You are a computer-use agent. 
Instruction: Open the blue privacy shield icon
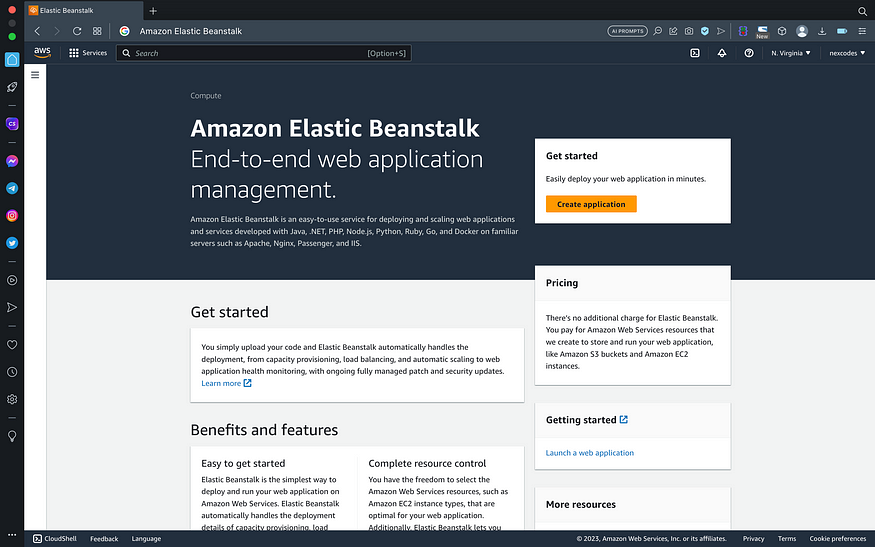pyautogui.click(x=705, y=31)
